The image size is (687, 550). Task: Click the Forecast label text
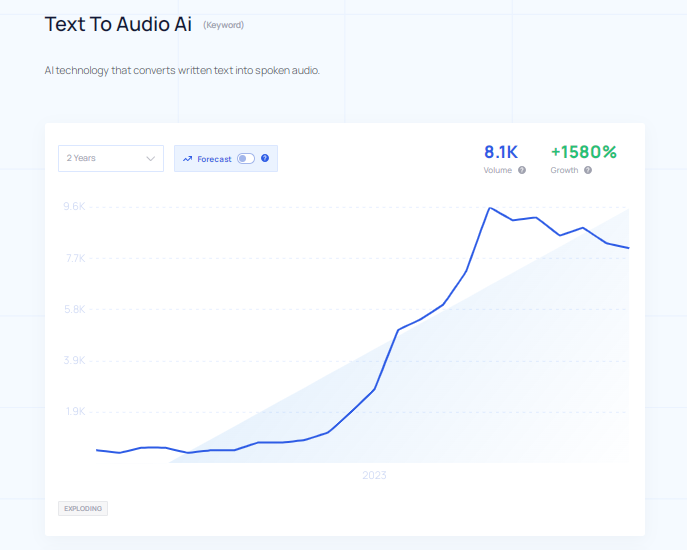(214, 158)
